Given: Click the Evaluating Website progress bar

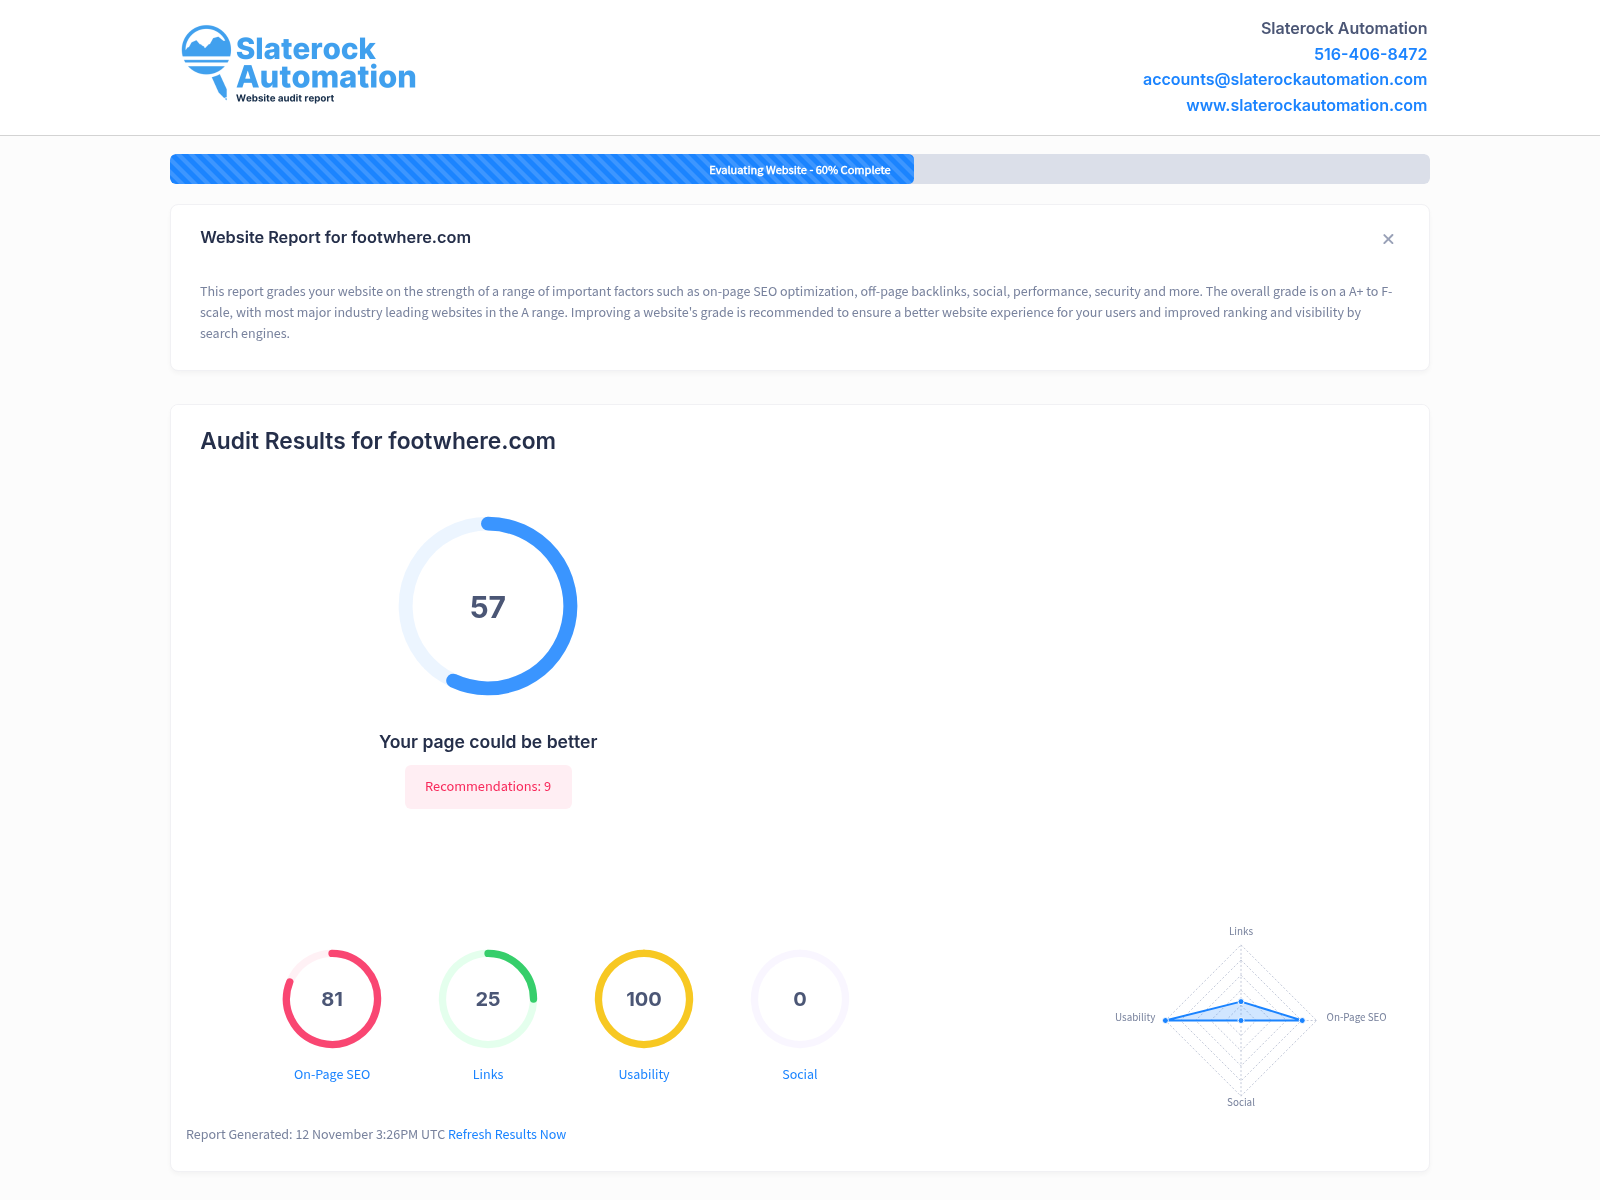Looking at the screenshot, I should point(800,169).
